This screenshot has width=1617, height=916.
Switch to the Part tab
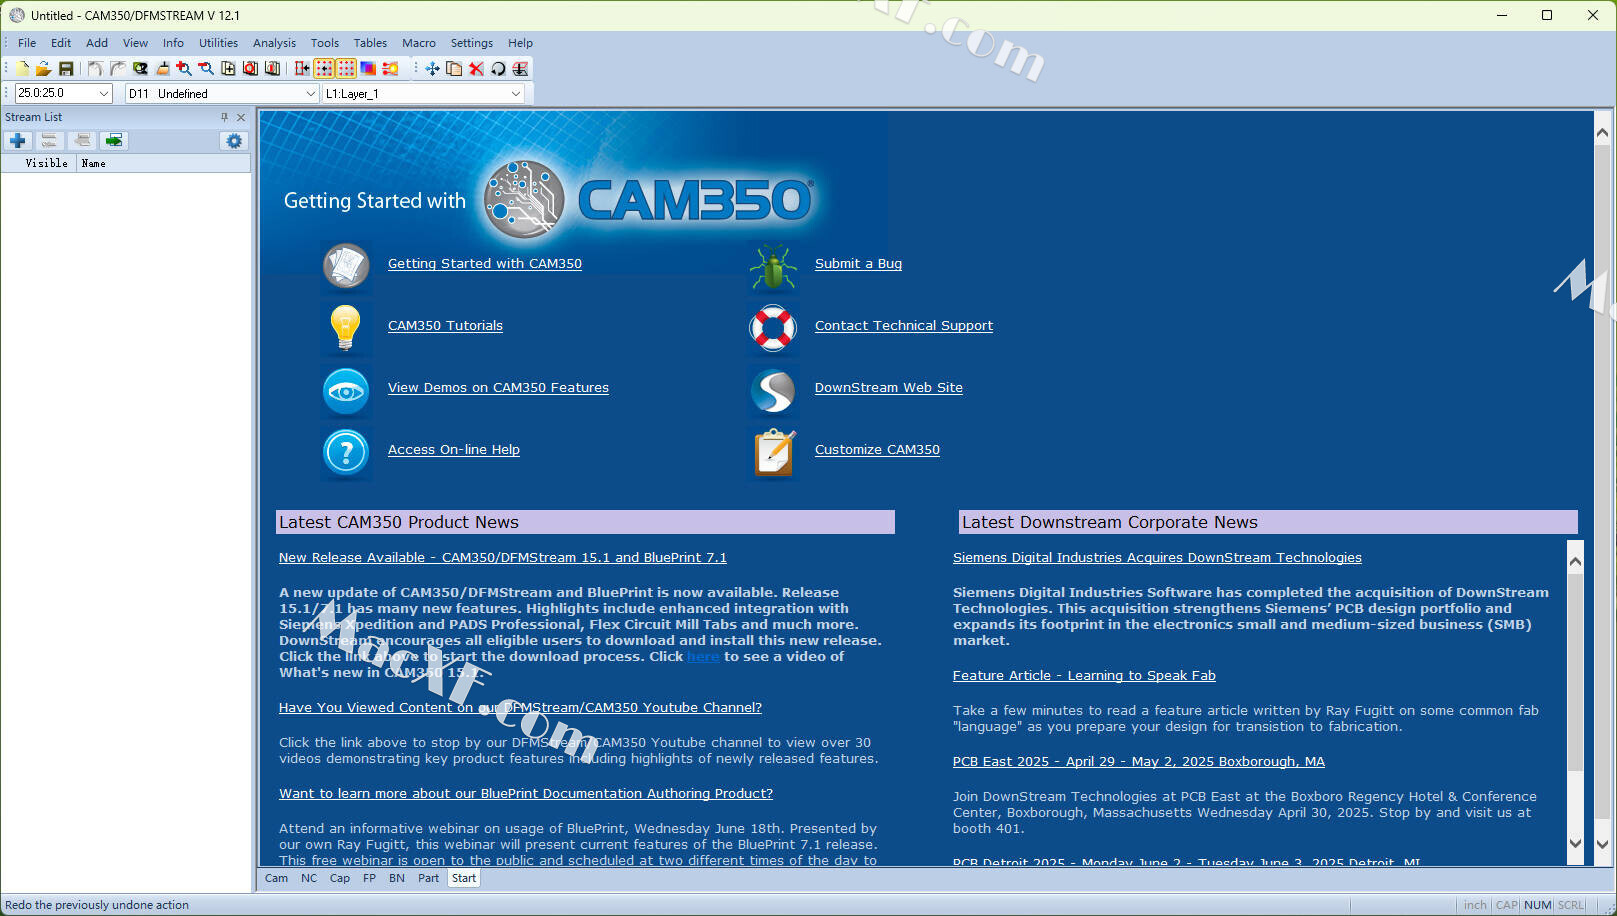[x=428, y=878]
